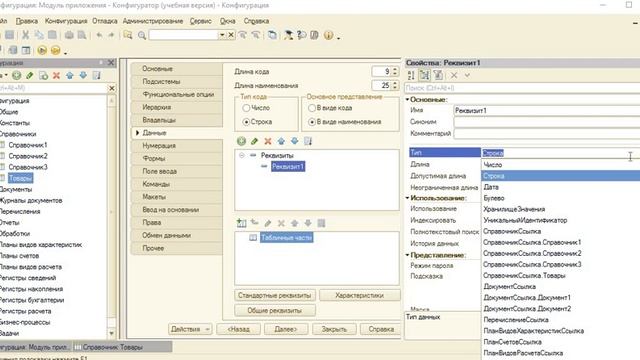This screenshot has width=640, height=360.
Task: Click the Далее button
Action: (x=286, y=329)
